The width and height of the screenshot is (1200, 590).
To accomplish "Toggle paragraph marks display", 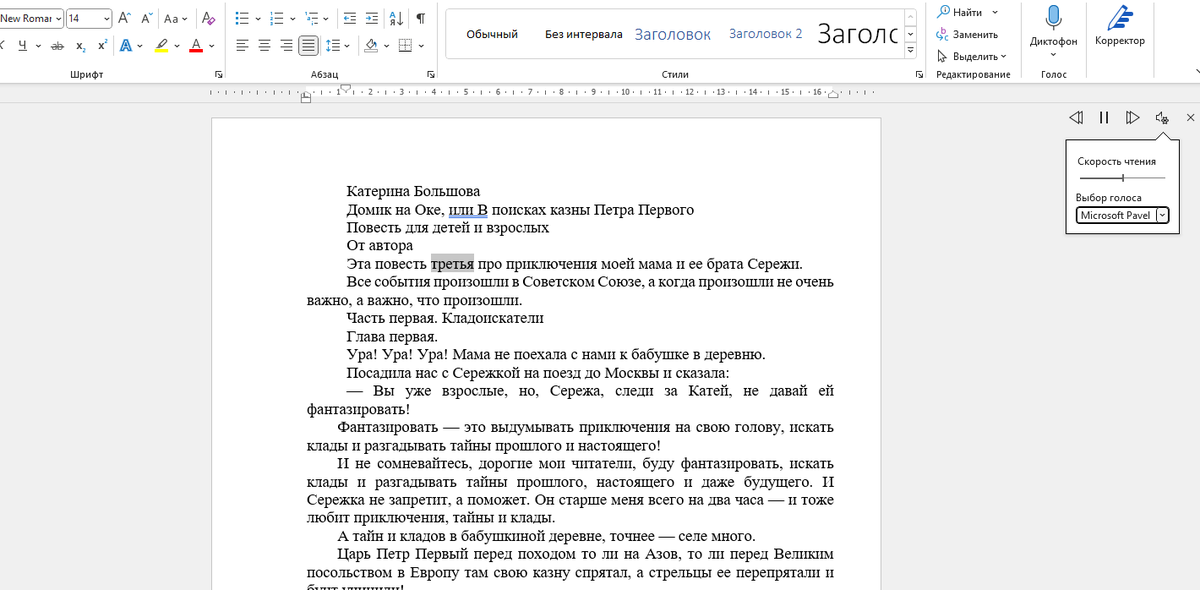I will [x=420, y=19].
